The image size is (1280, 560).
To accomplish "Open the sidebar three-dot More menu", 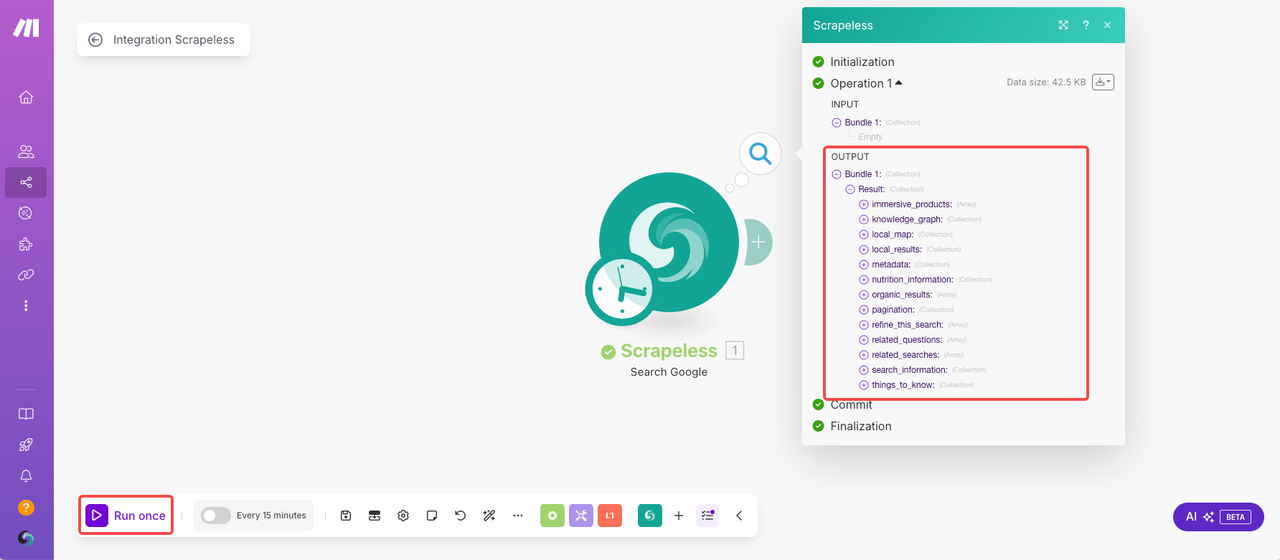I will click(26, 305).
